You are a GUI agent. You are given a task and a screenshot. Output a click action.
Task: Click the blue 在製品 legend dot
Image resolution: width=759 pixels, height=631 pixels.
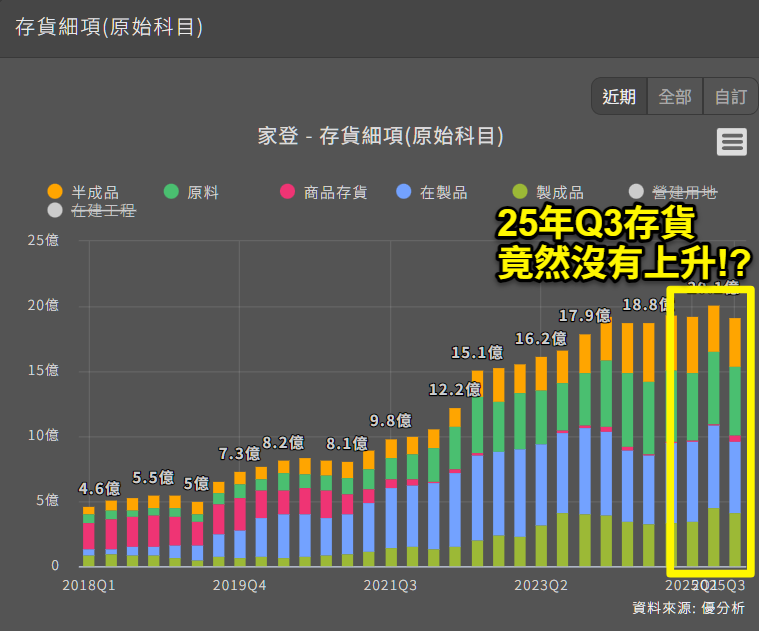click(x=404, y=192)
